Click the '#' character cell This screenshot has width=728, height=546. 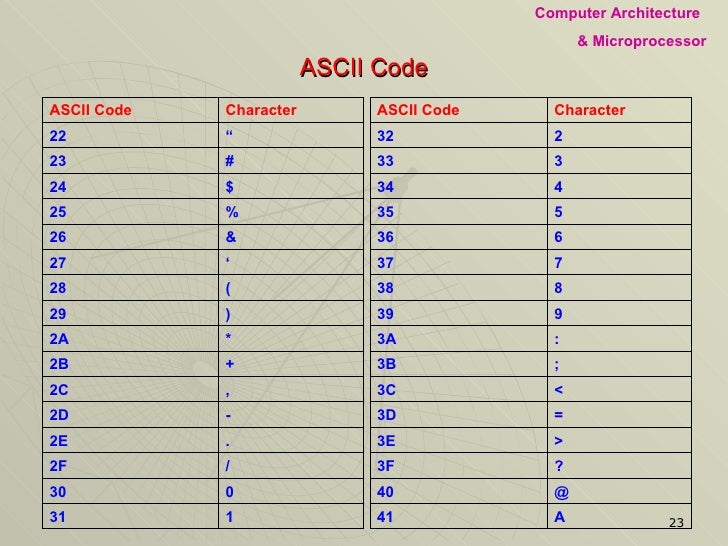pos(291,161)
